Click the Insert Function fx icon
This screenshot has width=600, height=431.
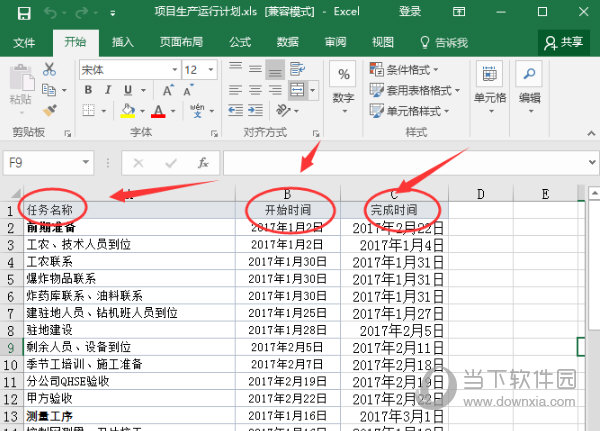(x=203, y=163)
